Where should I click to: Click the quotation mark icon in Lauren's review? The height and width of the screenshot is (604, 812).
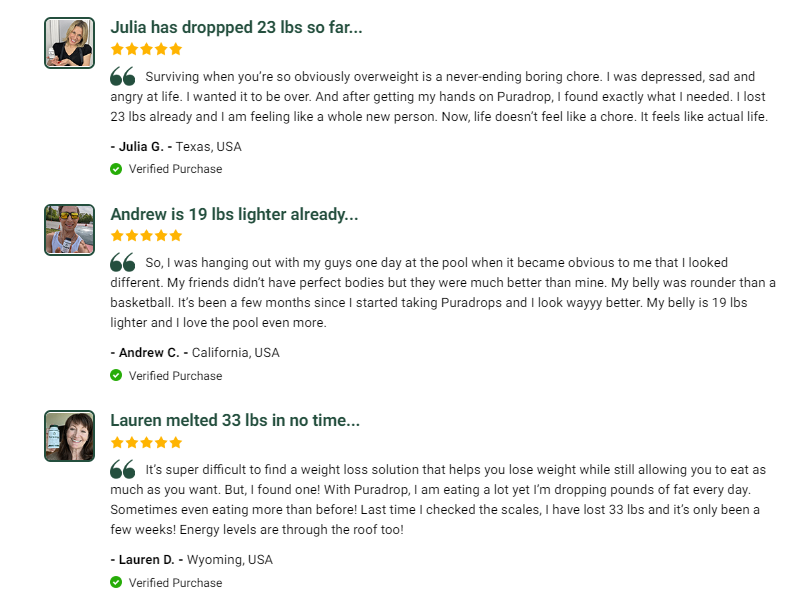[x=123, y=470]
